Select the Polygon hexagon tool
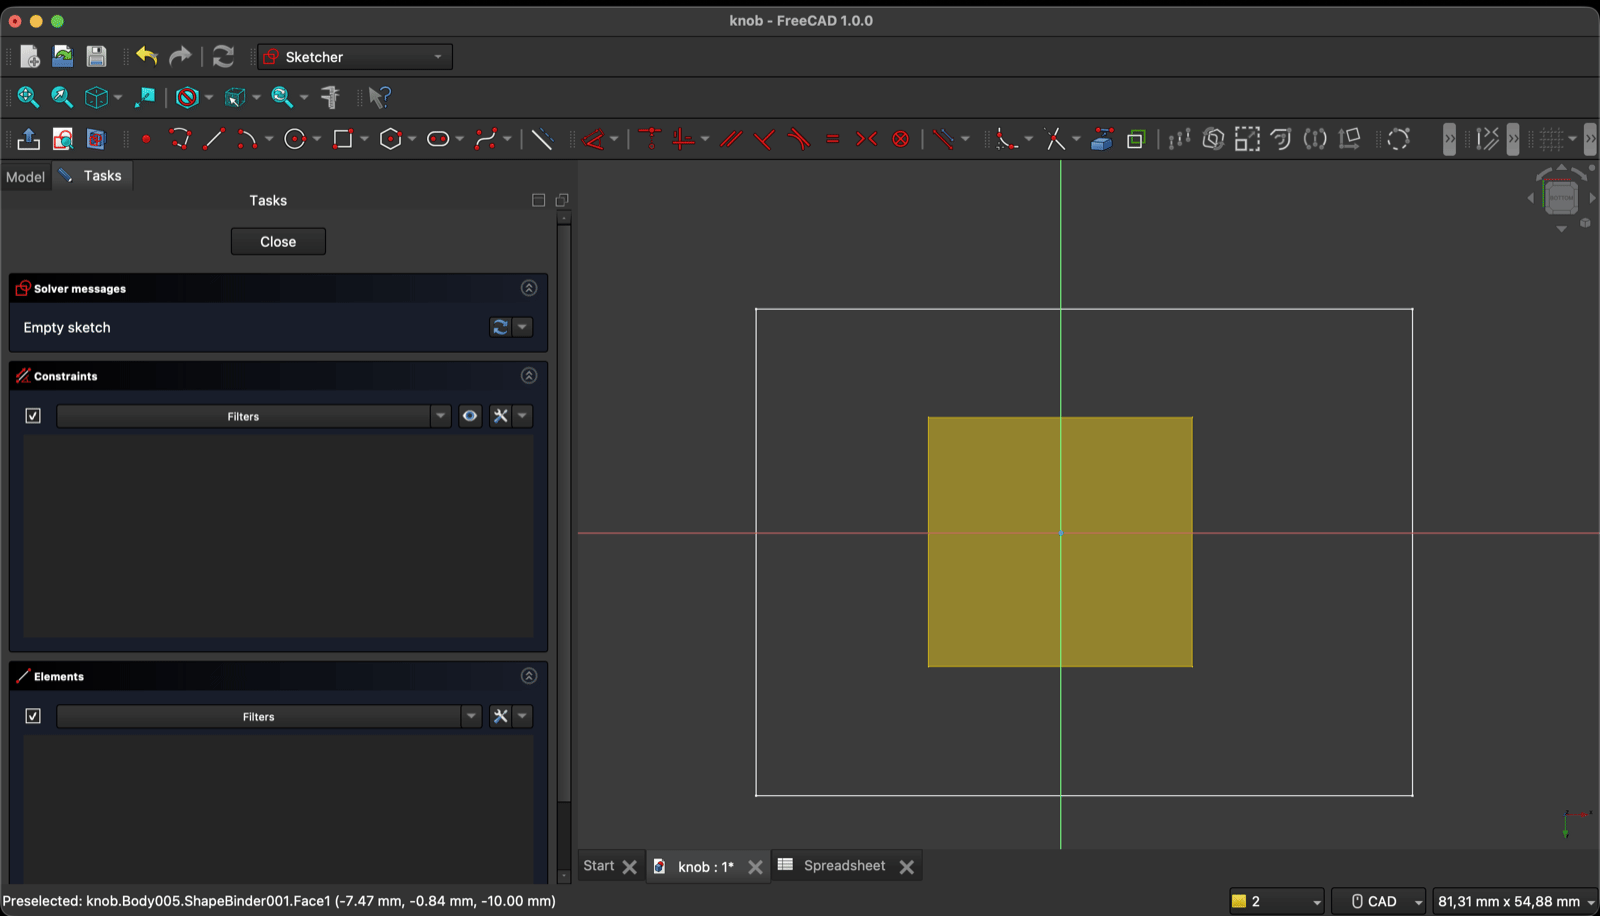The height and width of the screenshot is (916, 1600). click(x=391, y=139)
